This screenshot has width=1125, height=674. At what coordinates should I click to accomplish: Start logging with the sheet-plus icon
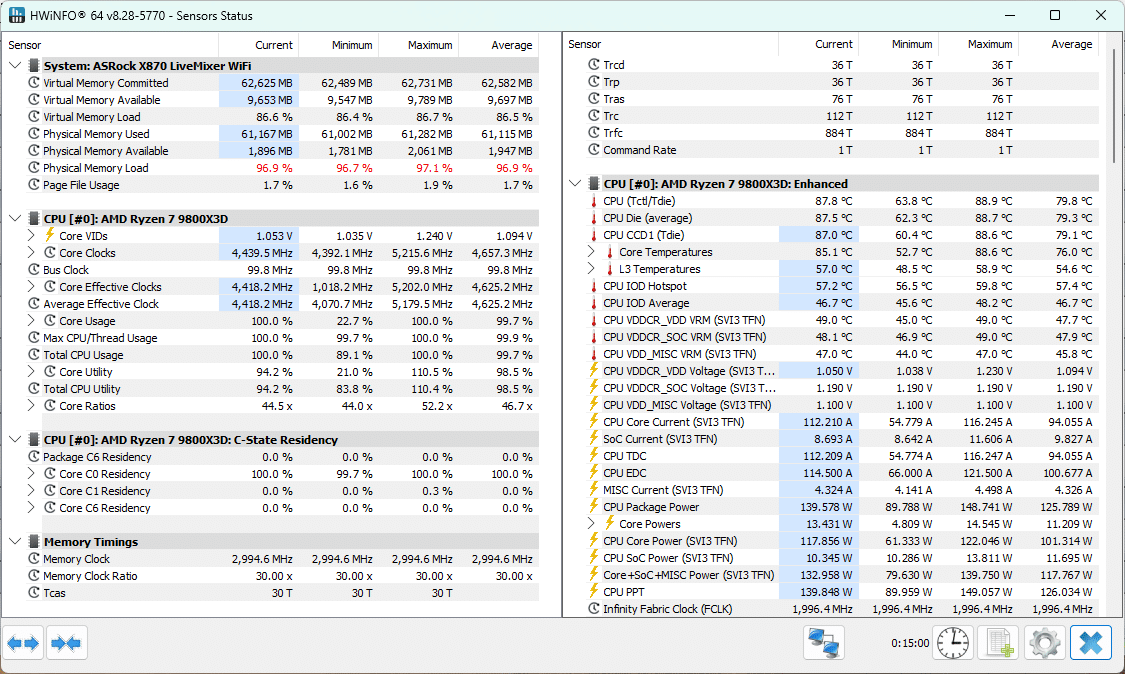[998, 642]
